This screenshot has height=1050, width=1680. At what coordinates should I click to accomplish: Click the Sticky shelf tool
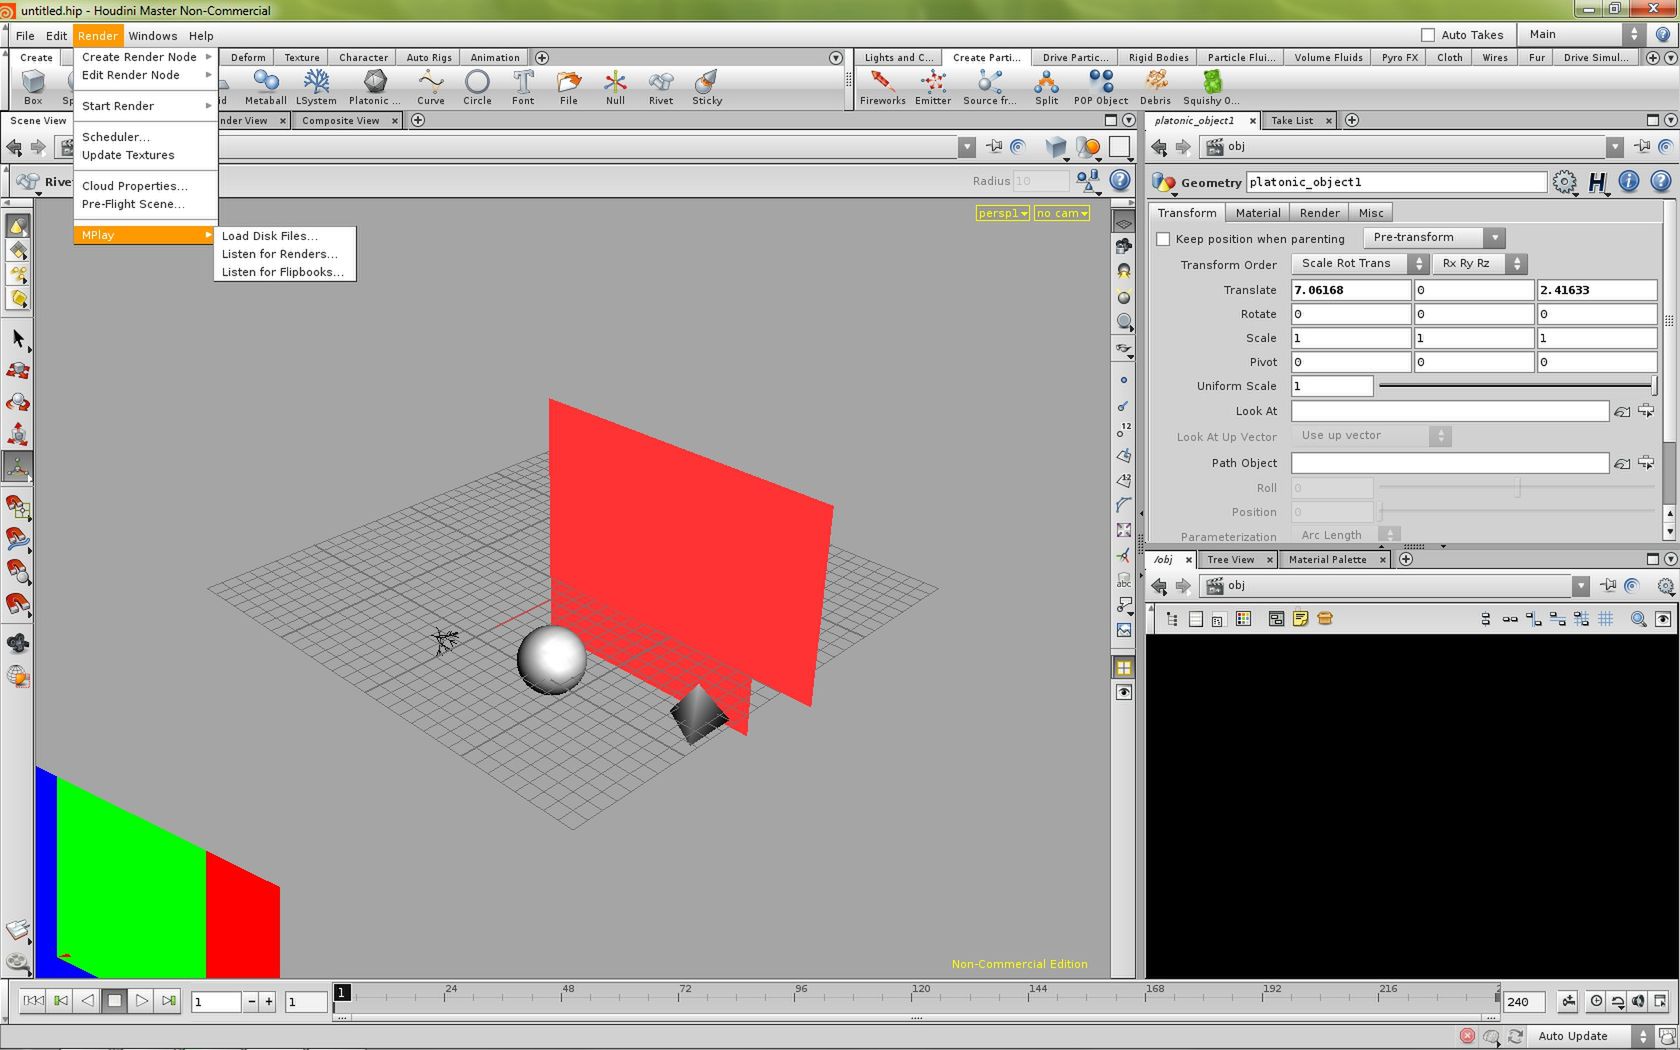(x=707, y=87)
